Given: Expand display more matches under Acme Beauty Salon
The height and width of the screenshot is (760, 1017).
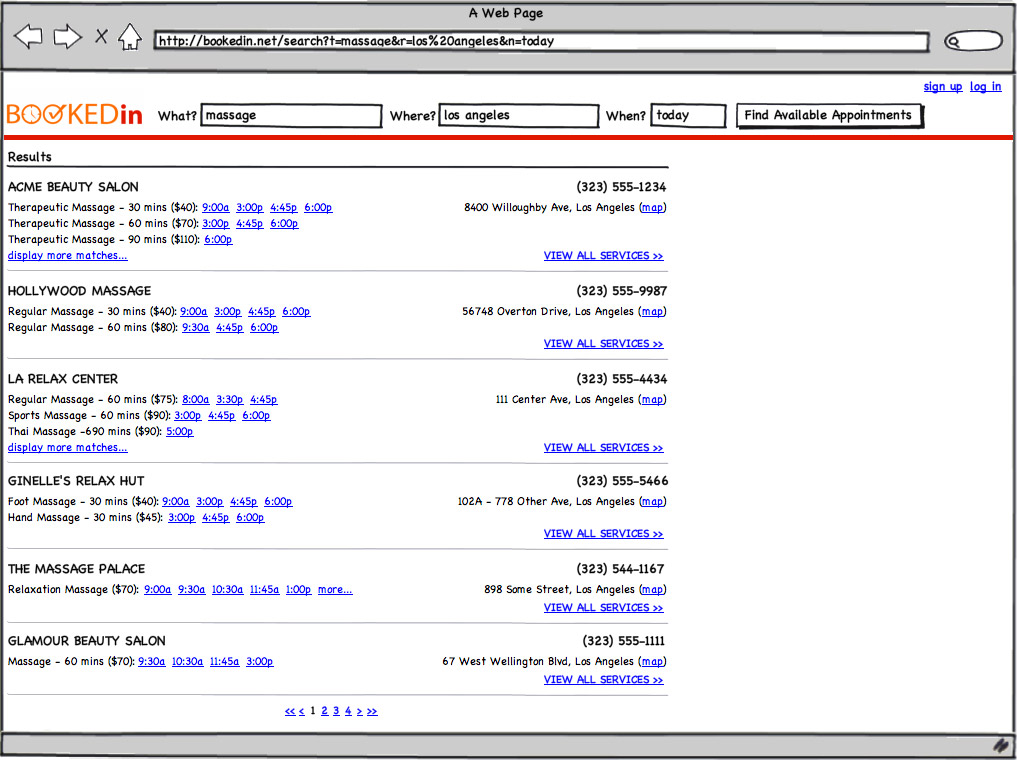Looking at the screenshot, I should point(67,255).
